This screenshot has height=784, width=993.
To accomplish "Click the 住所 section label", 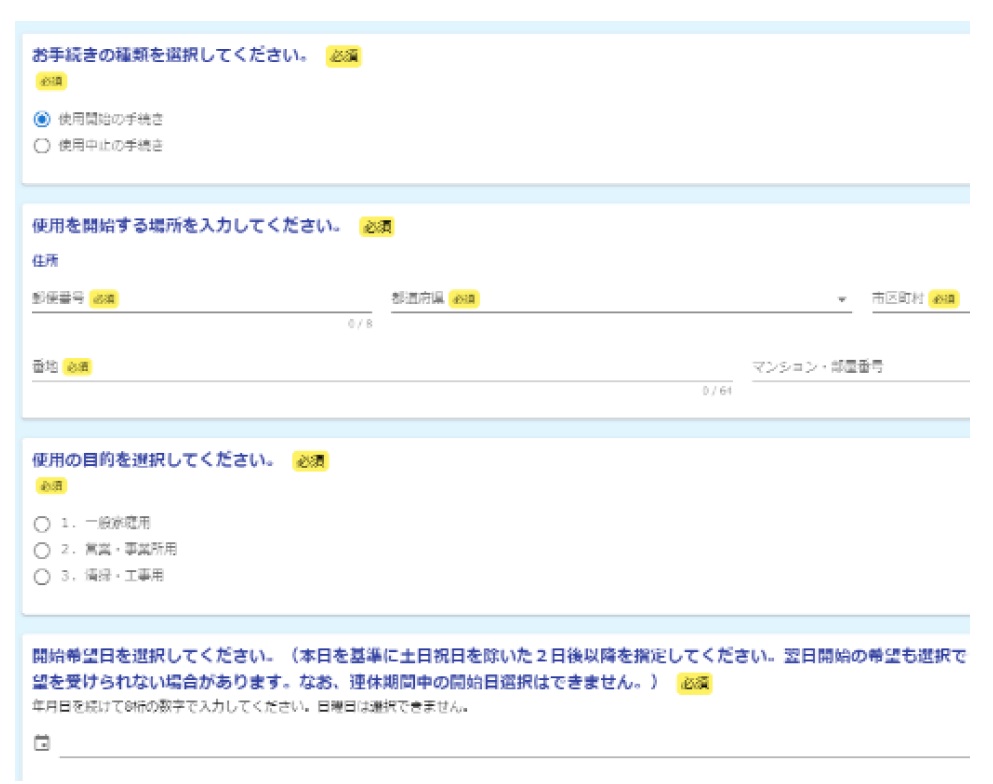I will [45, 261].
